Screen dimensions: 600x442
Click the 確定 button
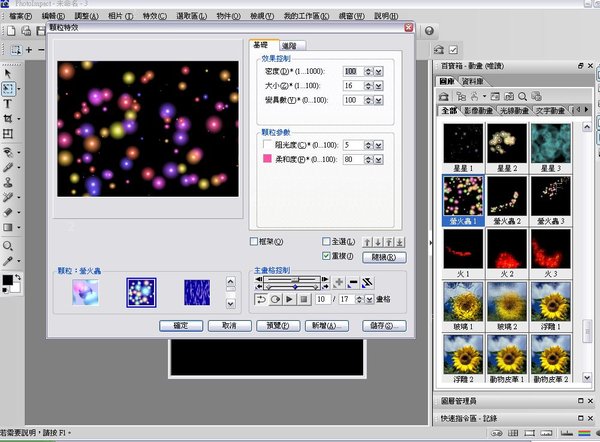181,325
